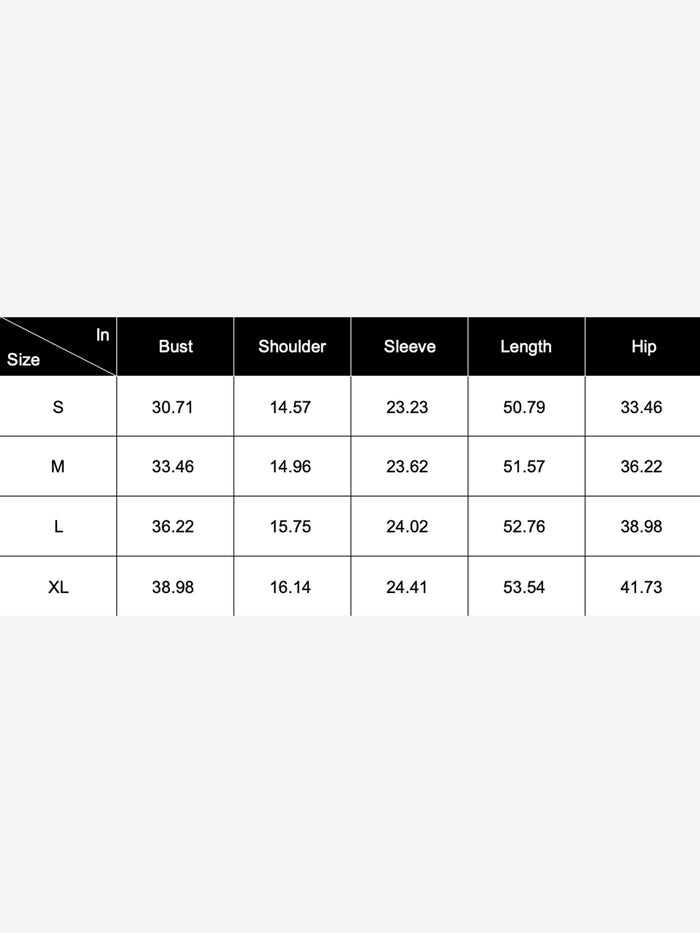700x933 pixels.
Task: Select the Hip column header
Action: click(x=643, y=347)
